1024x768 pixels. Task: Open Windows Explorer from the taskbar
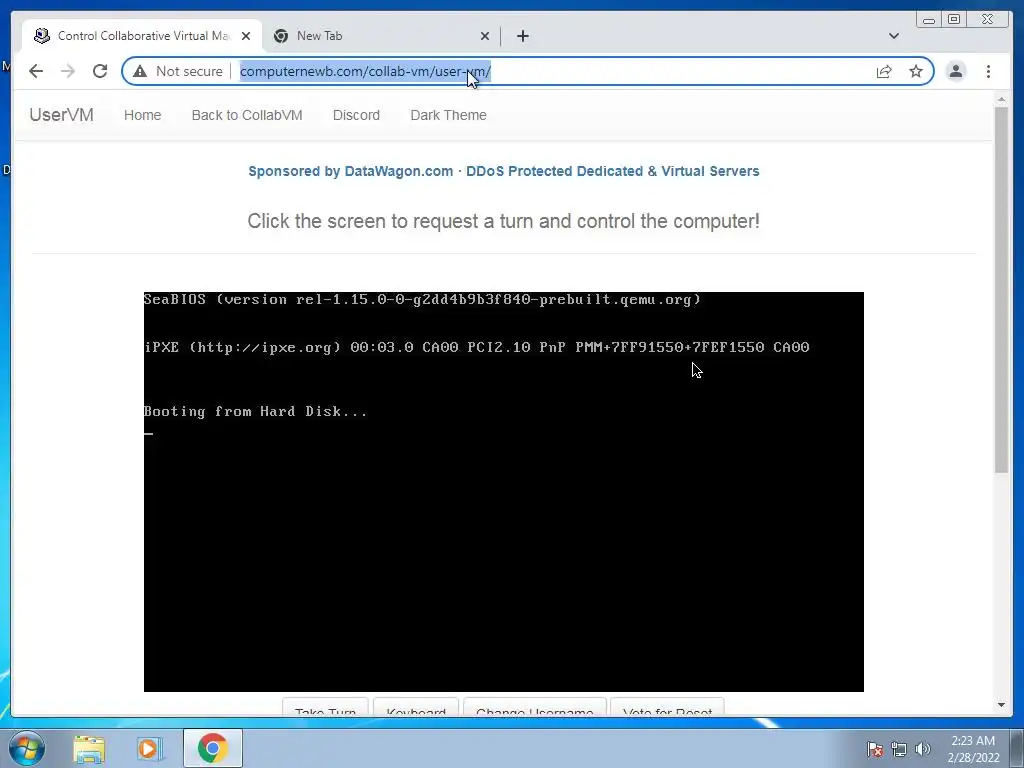coord(89,748)
